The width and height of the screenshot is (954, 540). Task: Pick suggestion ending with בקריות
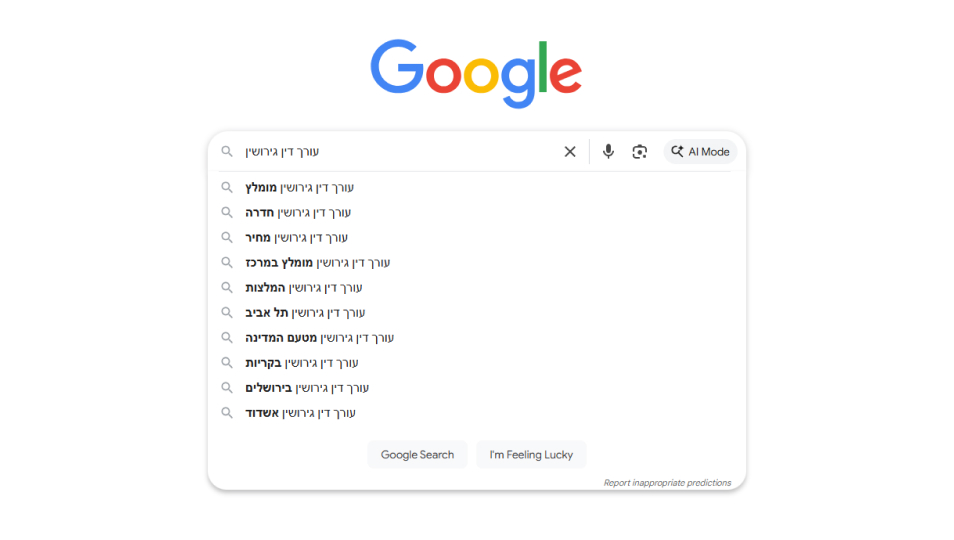(x=302, y=362)
